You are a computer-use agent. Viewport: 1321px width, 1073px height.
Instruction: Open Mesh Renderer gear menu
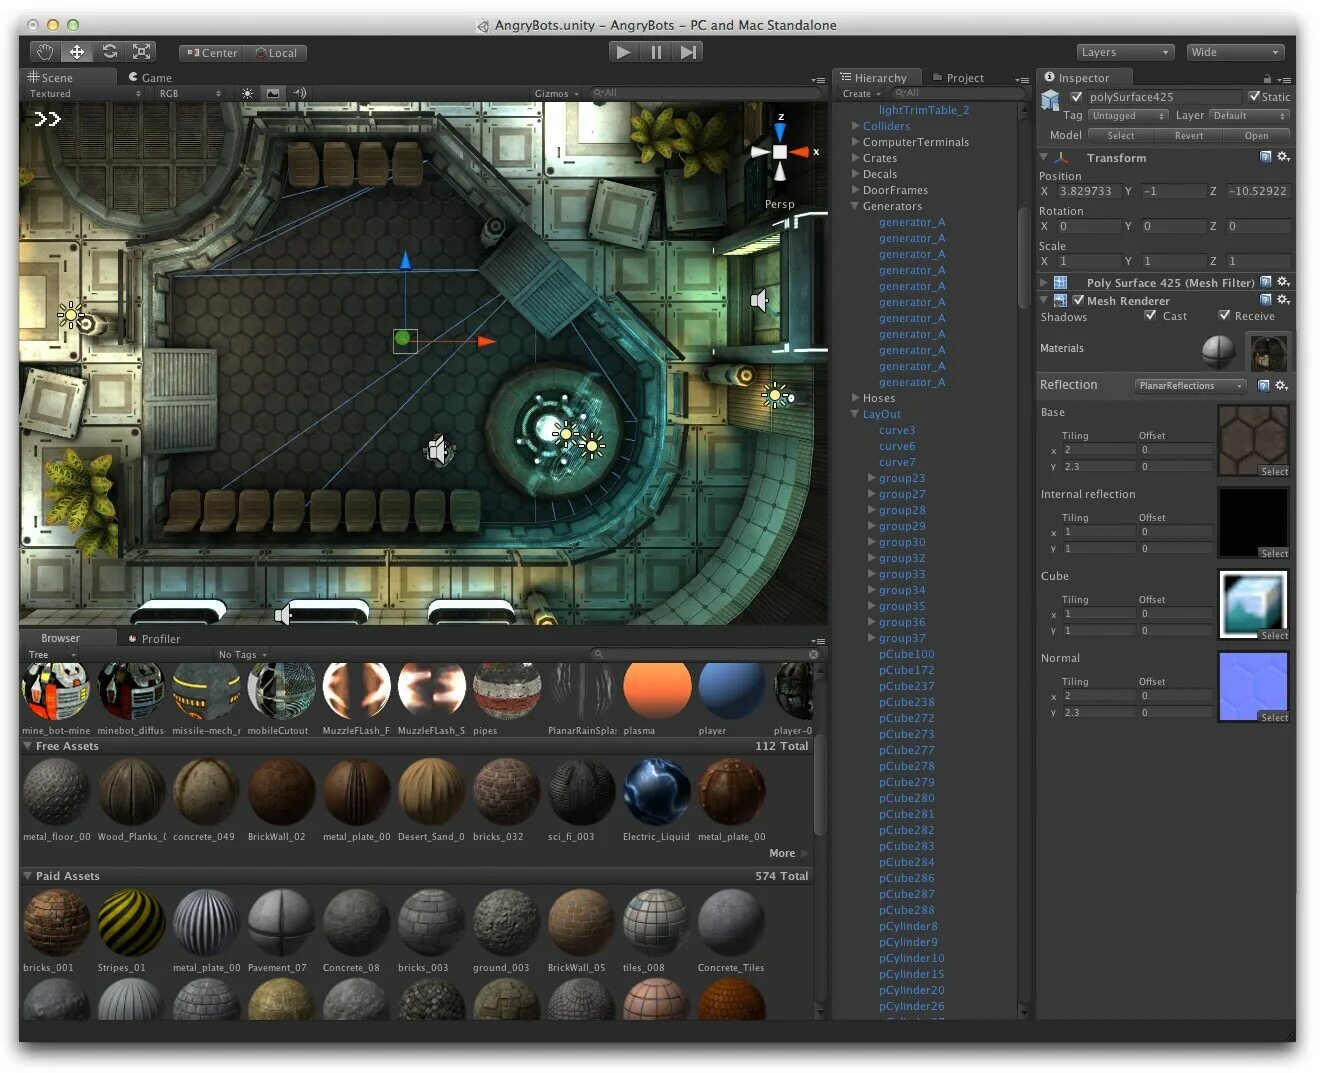(x=1283, y=300)
